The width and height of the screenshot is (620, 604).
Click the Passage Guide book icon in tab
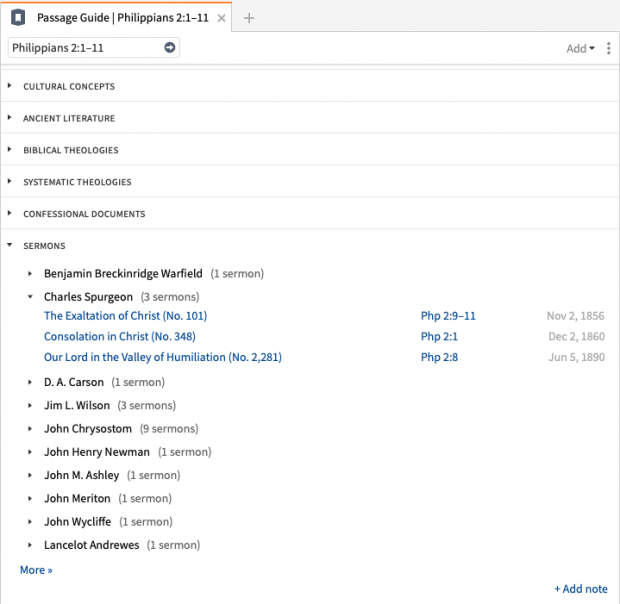18,18
